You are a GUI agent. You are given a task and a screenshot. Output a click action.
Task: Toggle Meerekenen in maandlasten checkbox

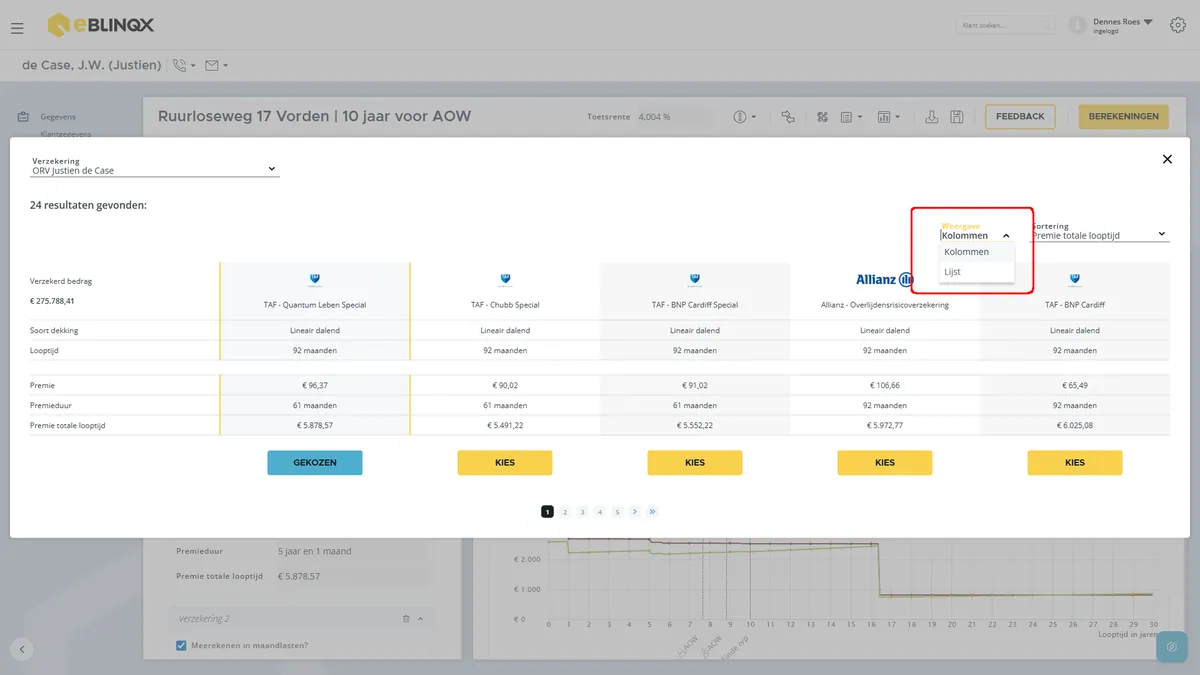pyautogui.click(x=181, y=645)
